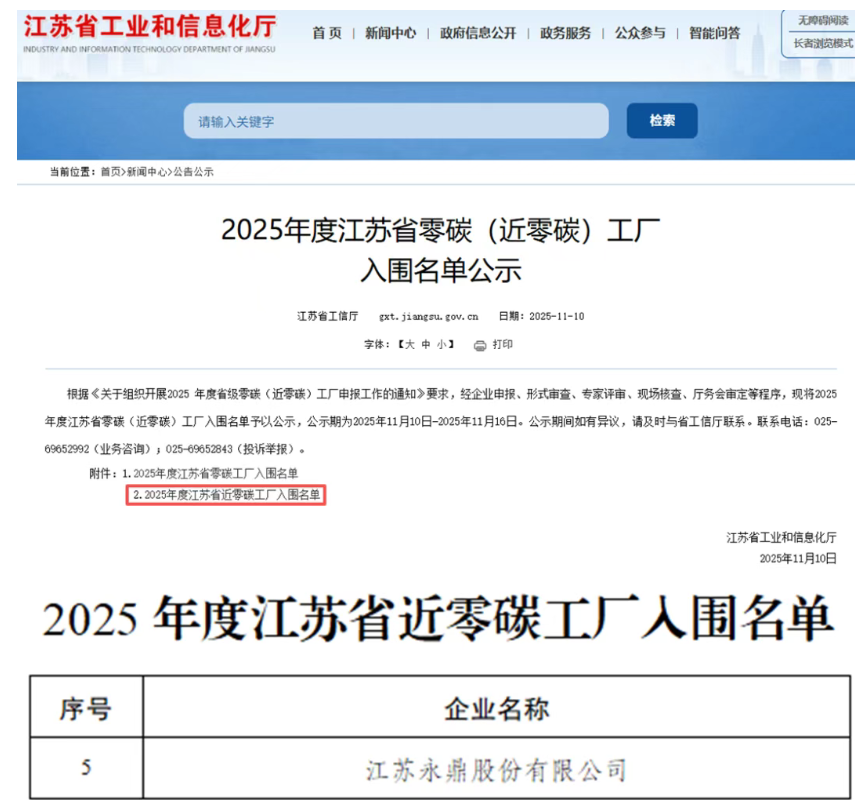855x800 pixels.
Task: Open the 新闻中心 navigation menu
Action: click(390, 33)
